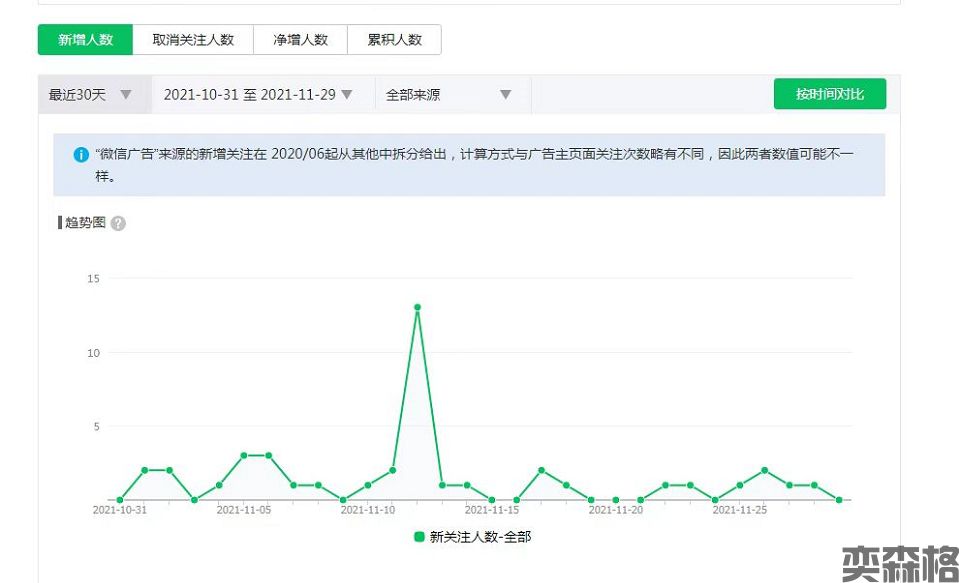The width and height of the screenshot is (959, 583).
Task: Click the data point above 2021-11-20
Action: (x=616, y=500)
